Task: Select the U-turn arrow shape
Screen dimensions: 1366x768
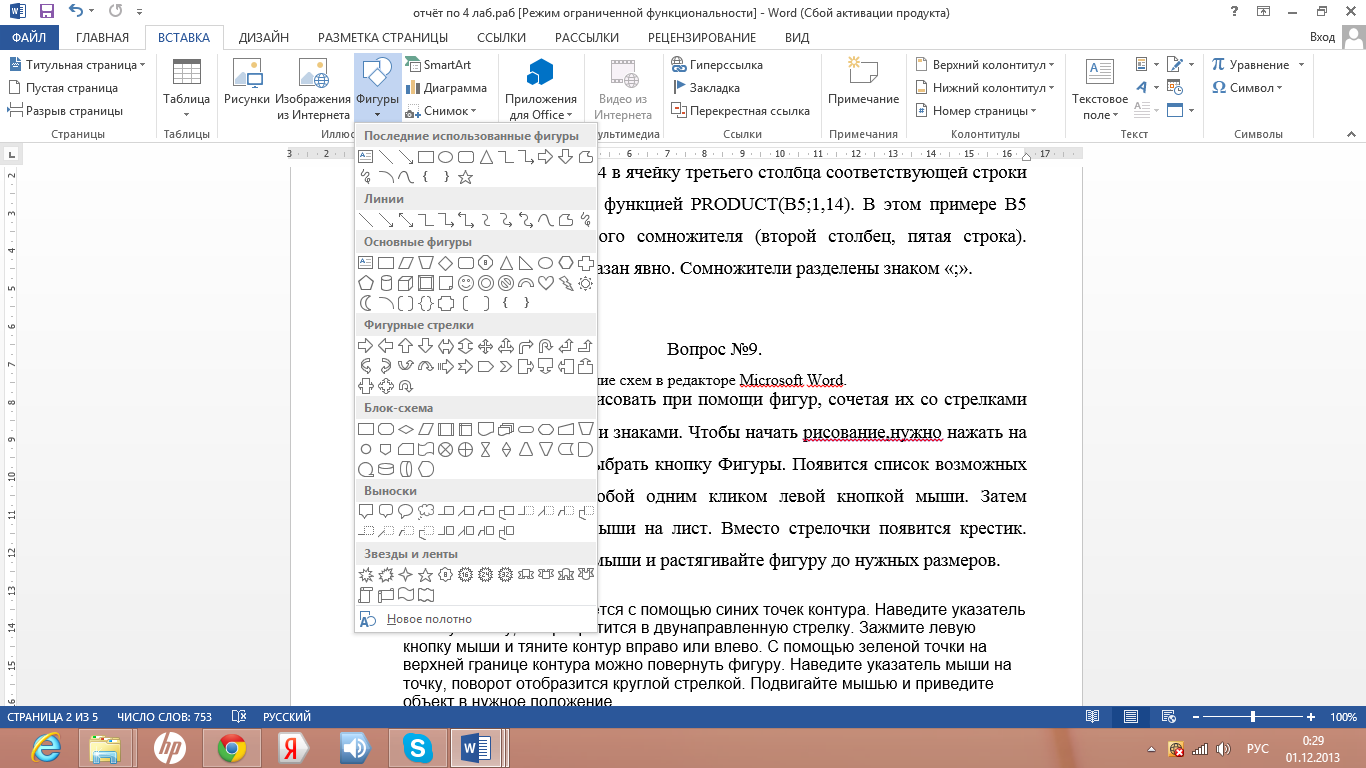Action: [545, 346]
